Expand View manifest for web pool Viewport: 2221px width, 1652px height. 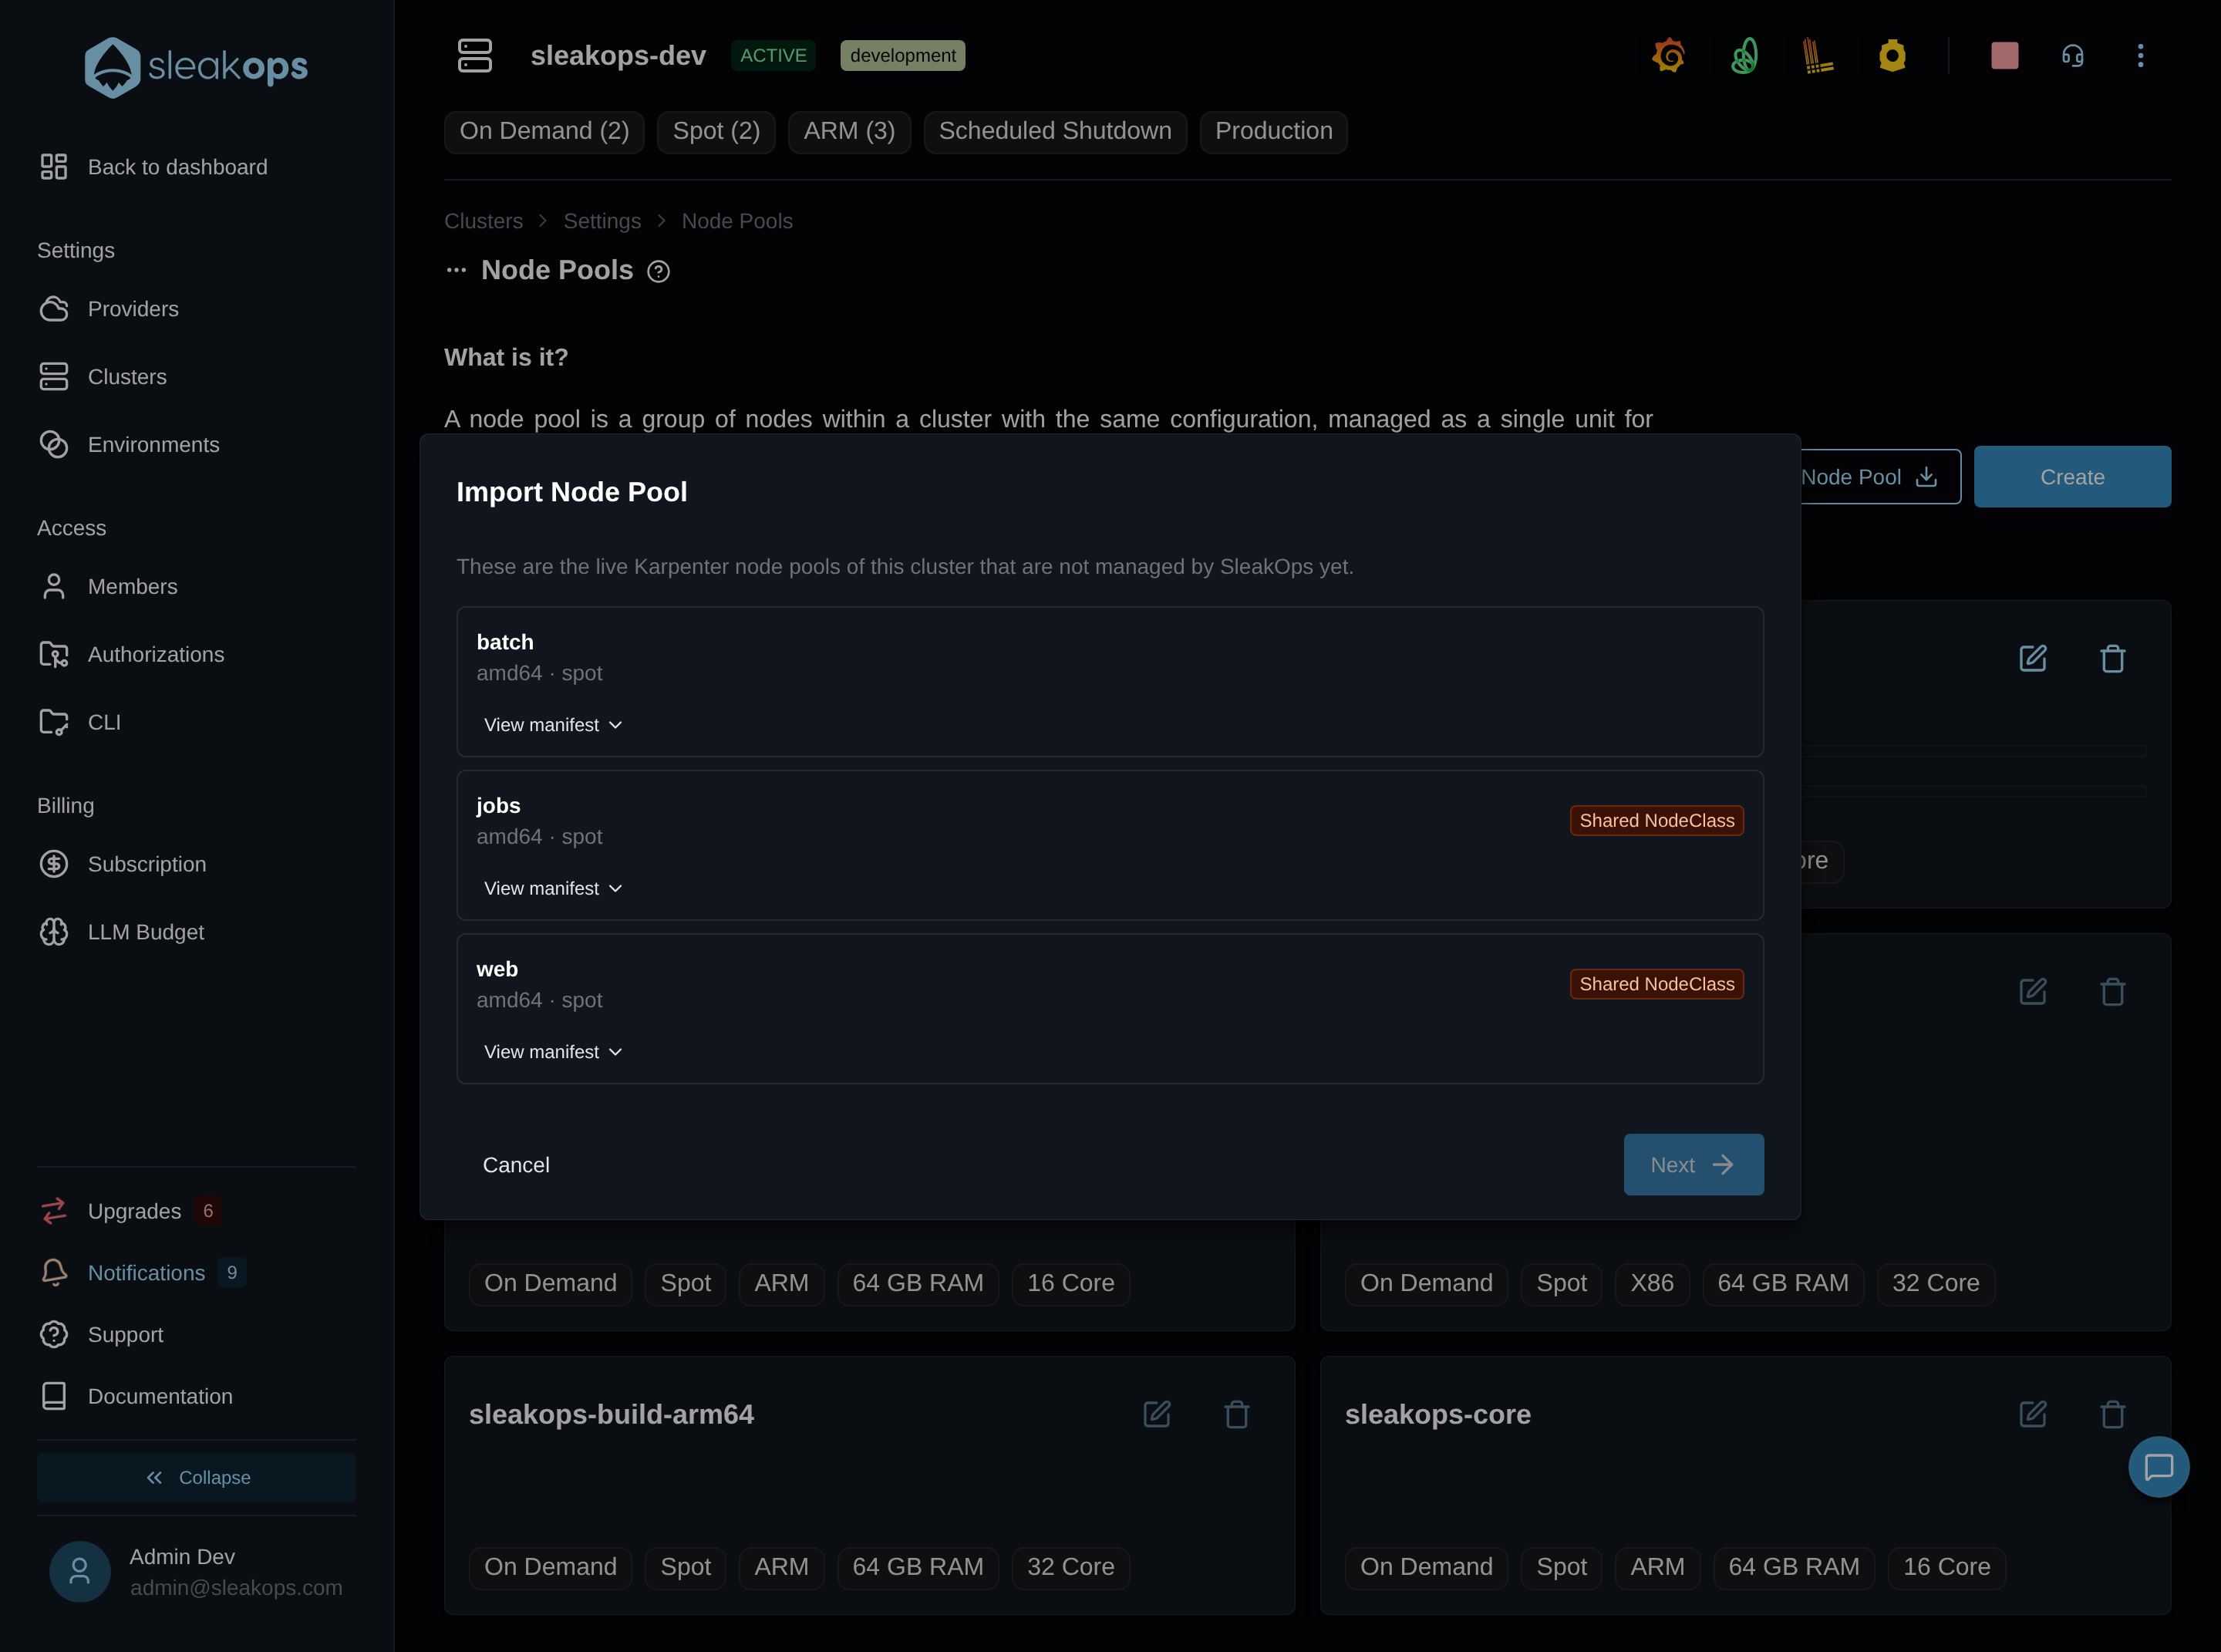[553, 1052]
